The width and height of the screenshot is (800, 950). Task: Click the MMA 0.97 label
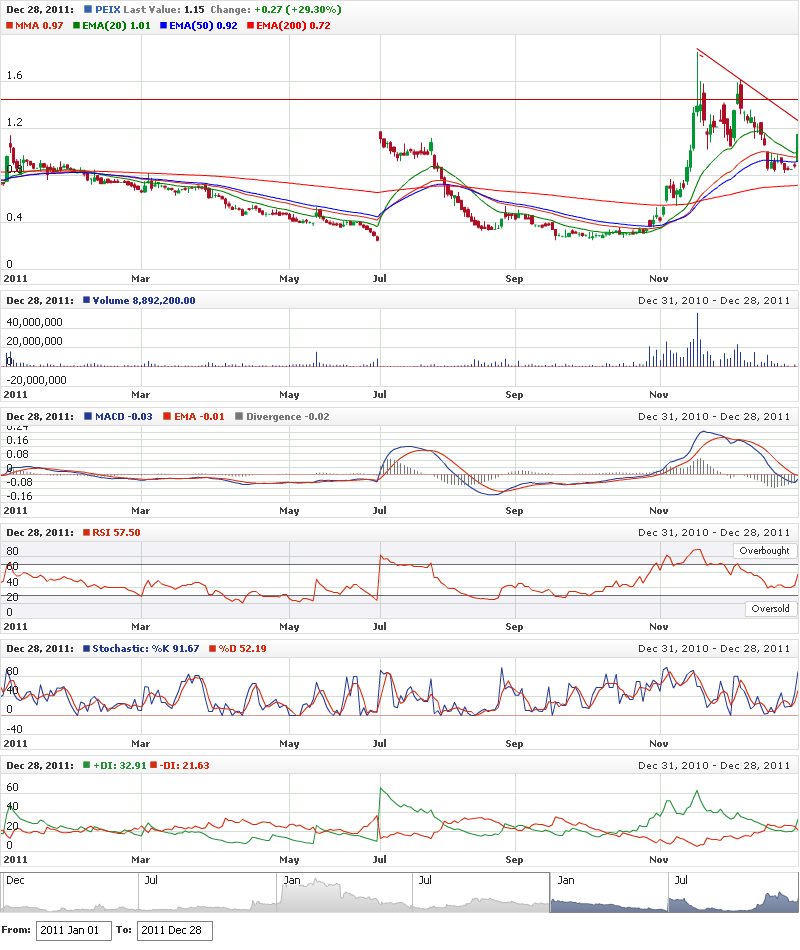(39, 25)
